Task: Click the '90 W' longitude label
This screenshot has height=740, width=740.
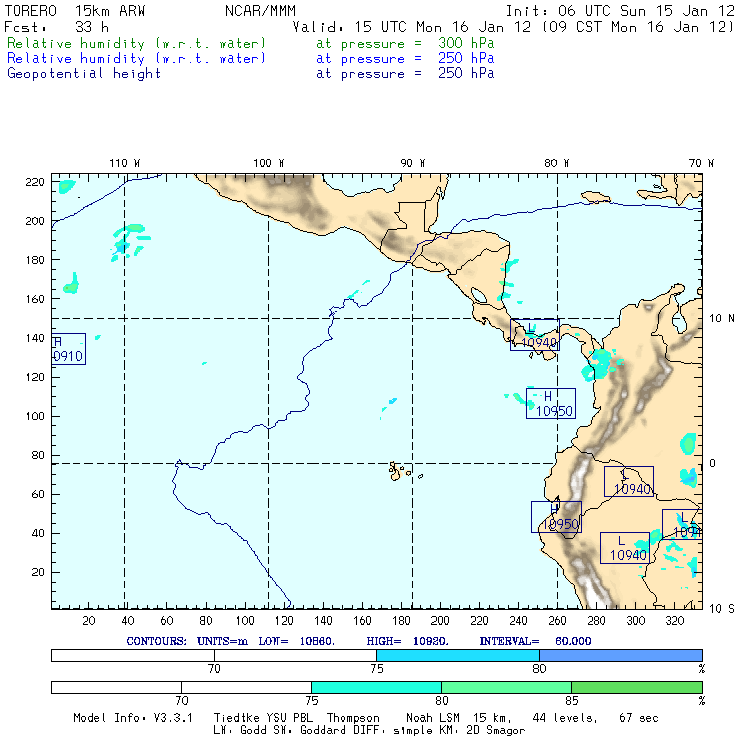Action: 412,163
